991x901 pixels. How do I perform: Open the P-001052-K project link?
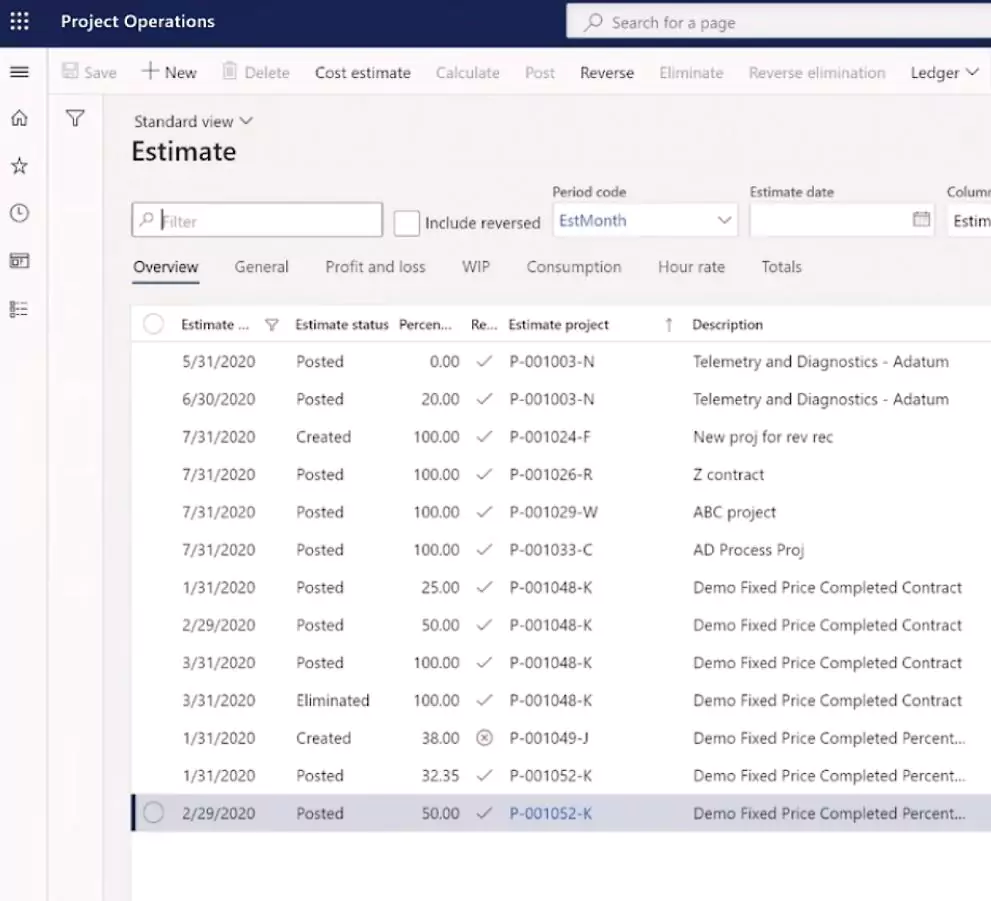[550, 813]
